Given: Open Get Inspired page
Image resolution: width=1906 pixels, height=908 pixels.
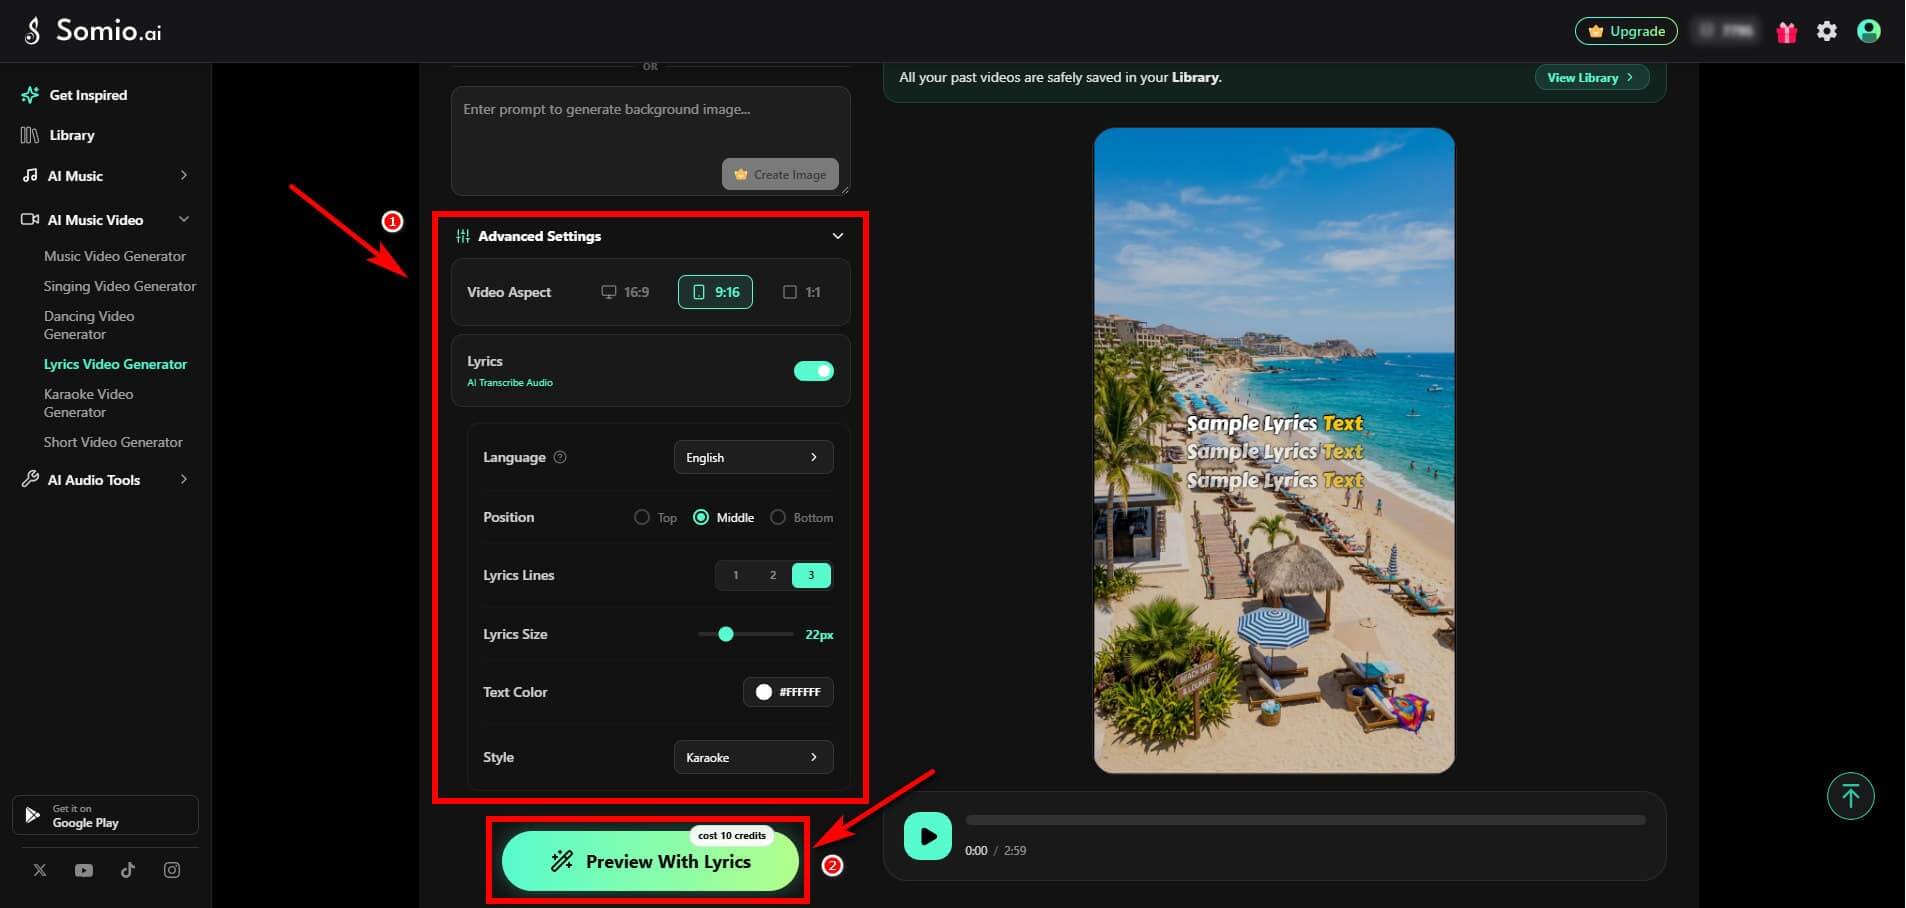Looking at the screenshot, I should click(88, 95).
